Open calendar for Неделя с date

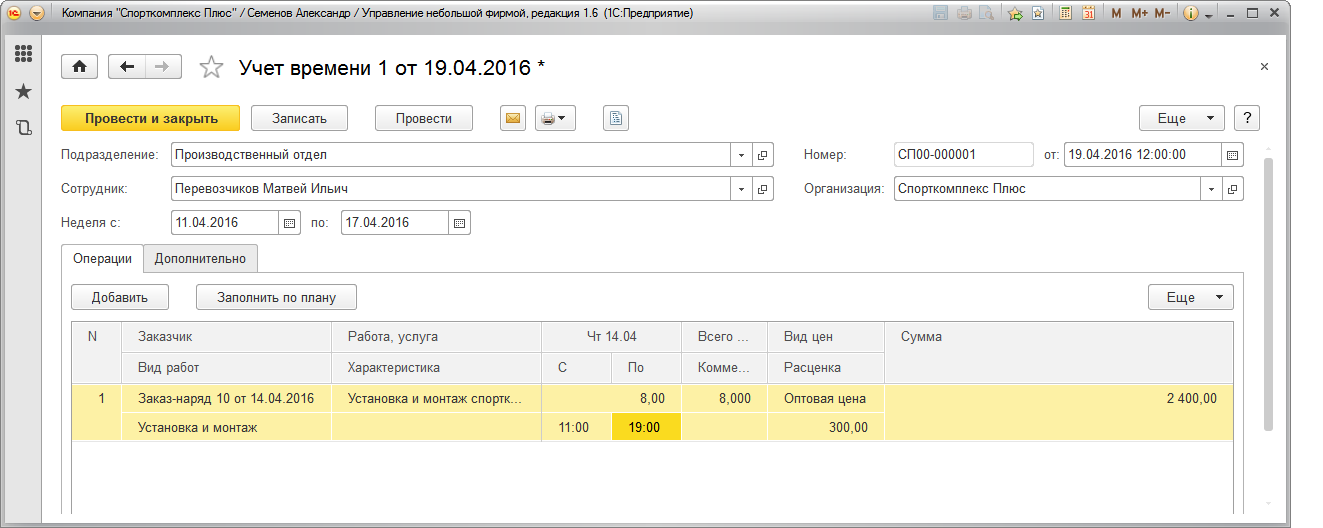290,223
